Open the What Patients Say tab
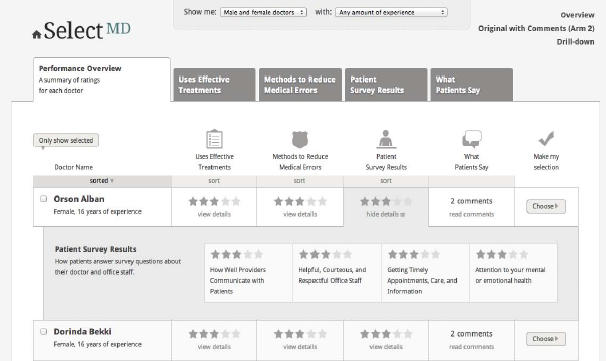 tap(472, 85)
